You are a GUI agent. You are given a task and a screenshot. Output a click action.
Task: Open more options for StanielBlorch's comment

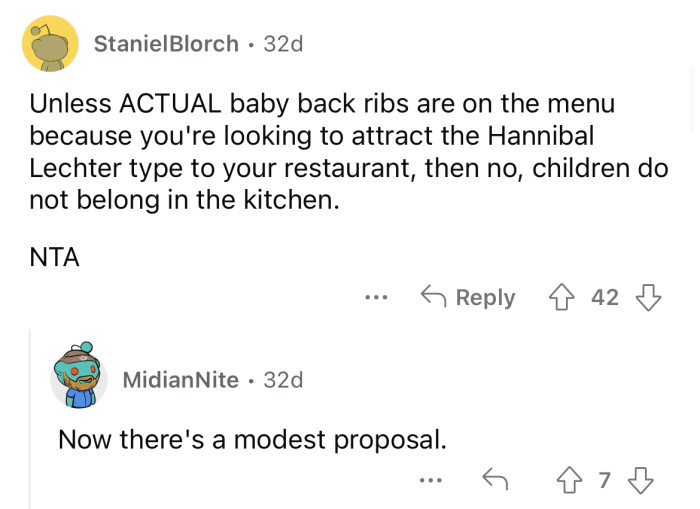(375, 298)
